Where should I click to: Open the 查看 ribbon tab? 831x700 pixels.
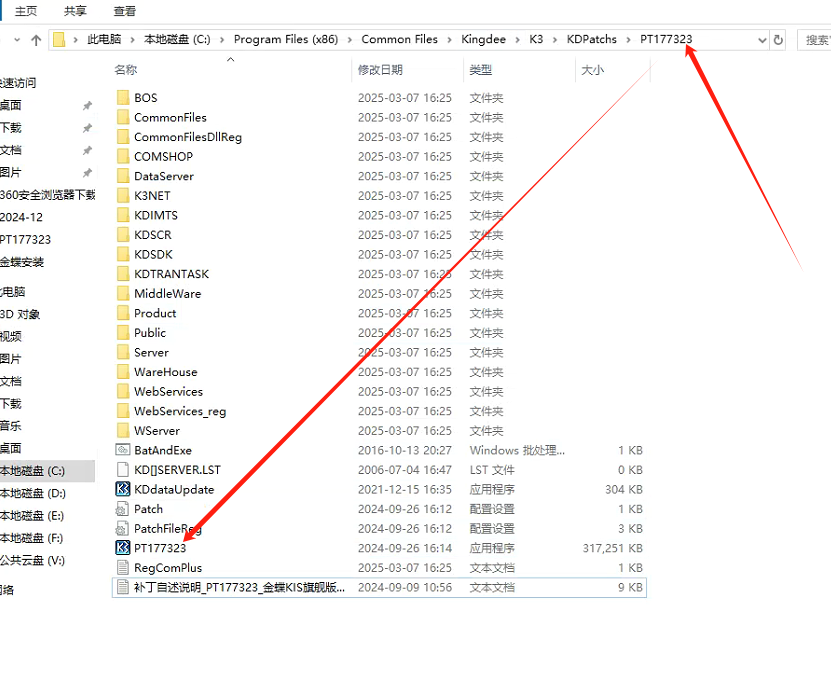coord(125,11)
